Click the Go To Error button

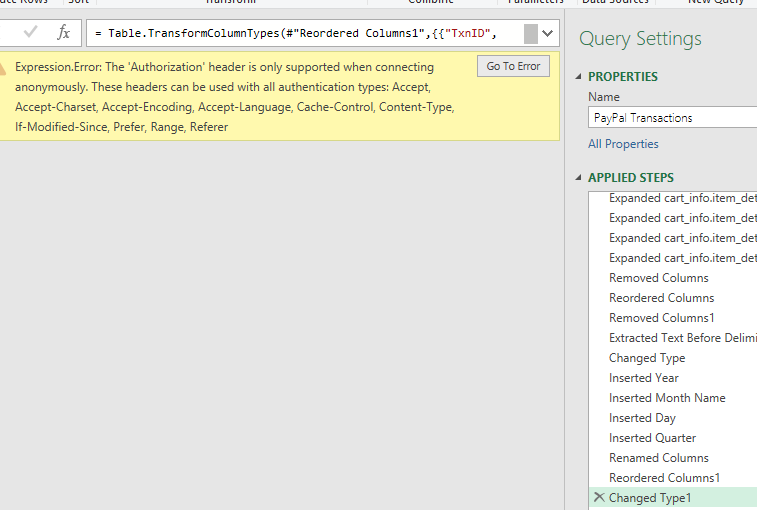(x=513, y=66)
